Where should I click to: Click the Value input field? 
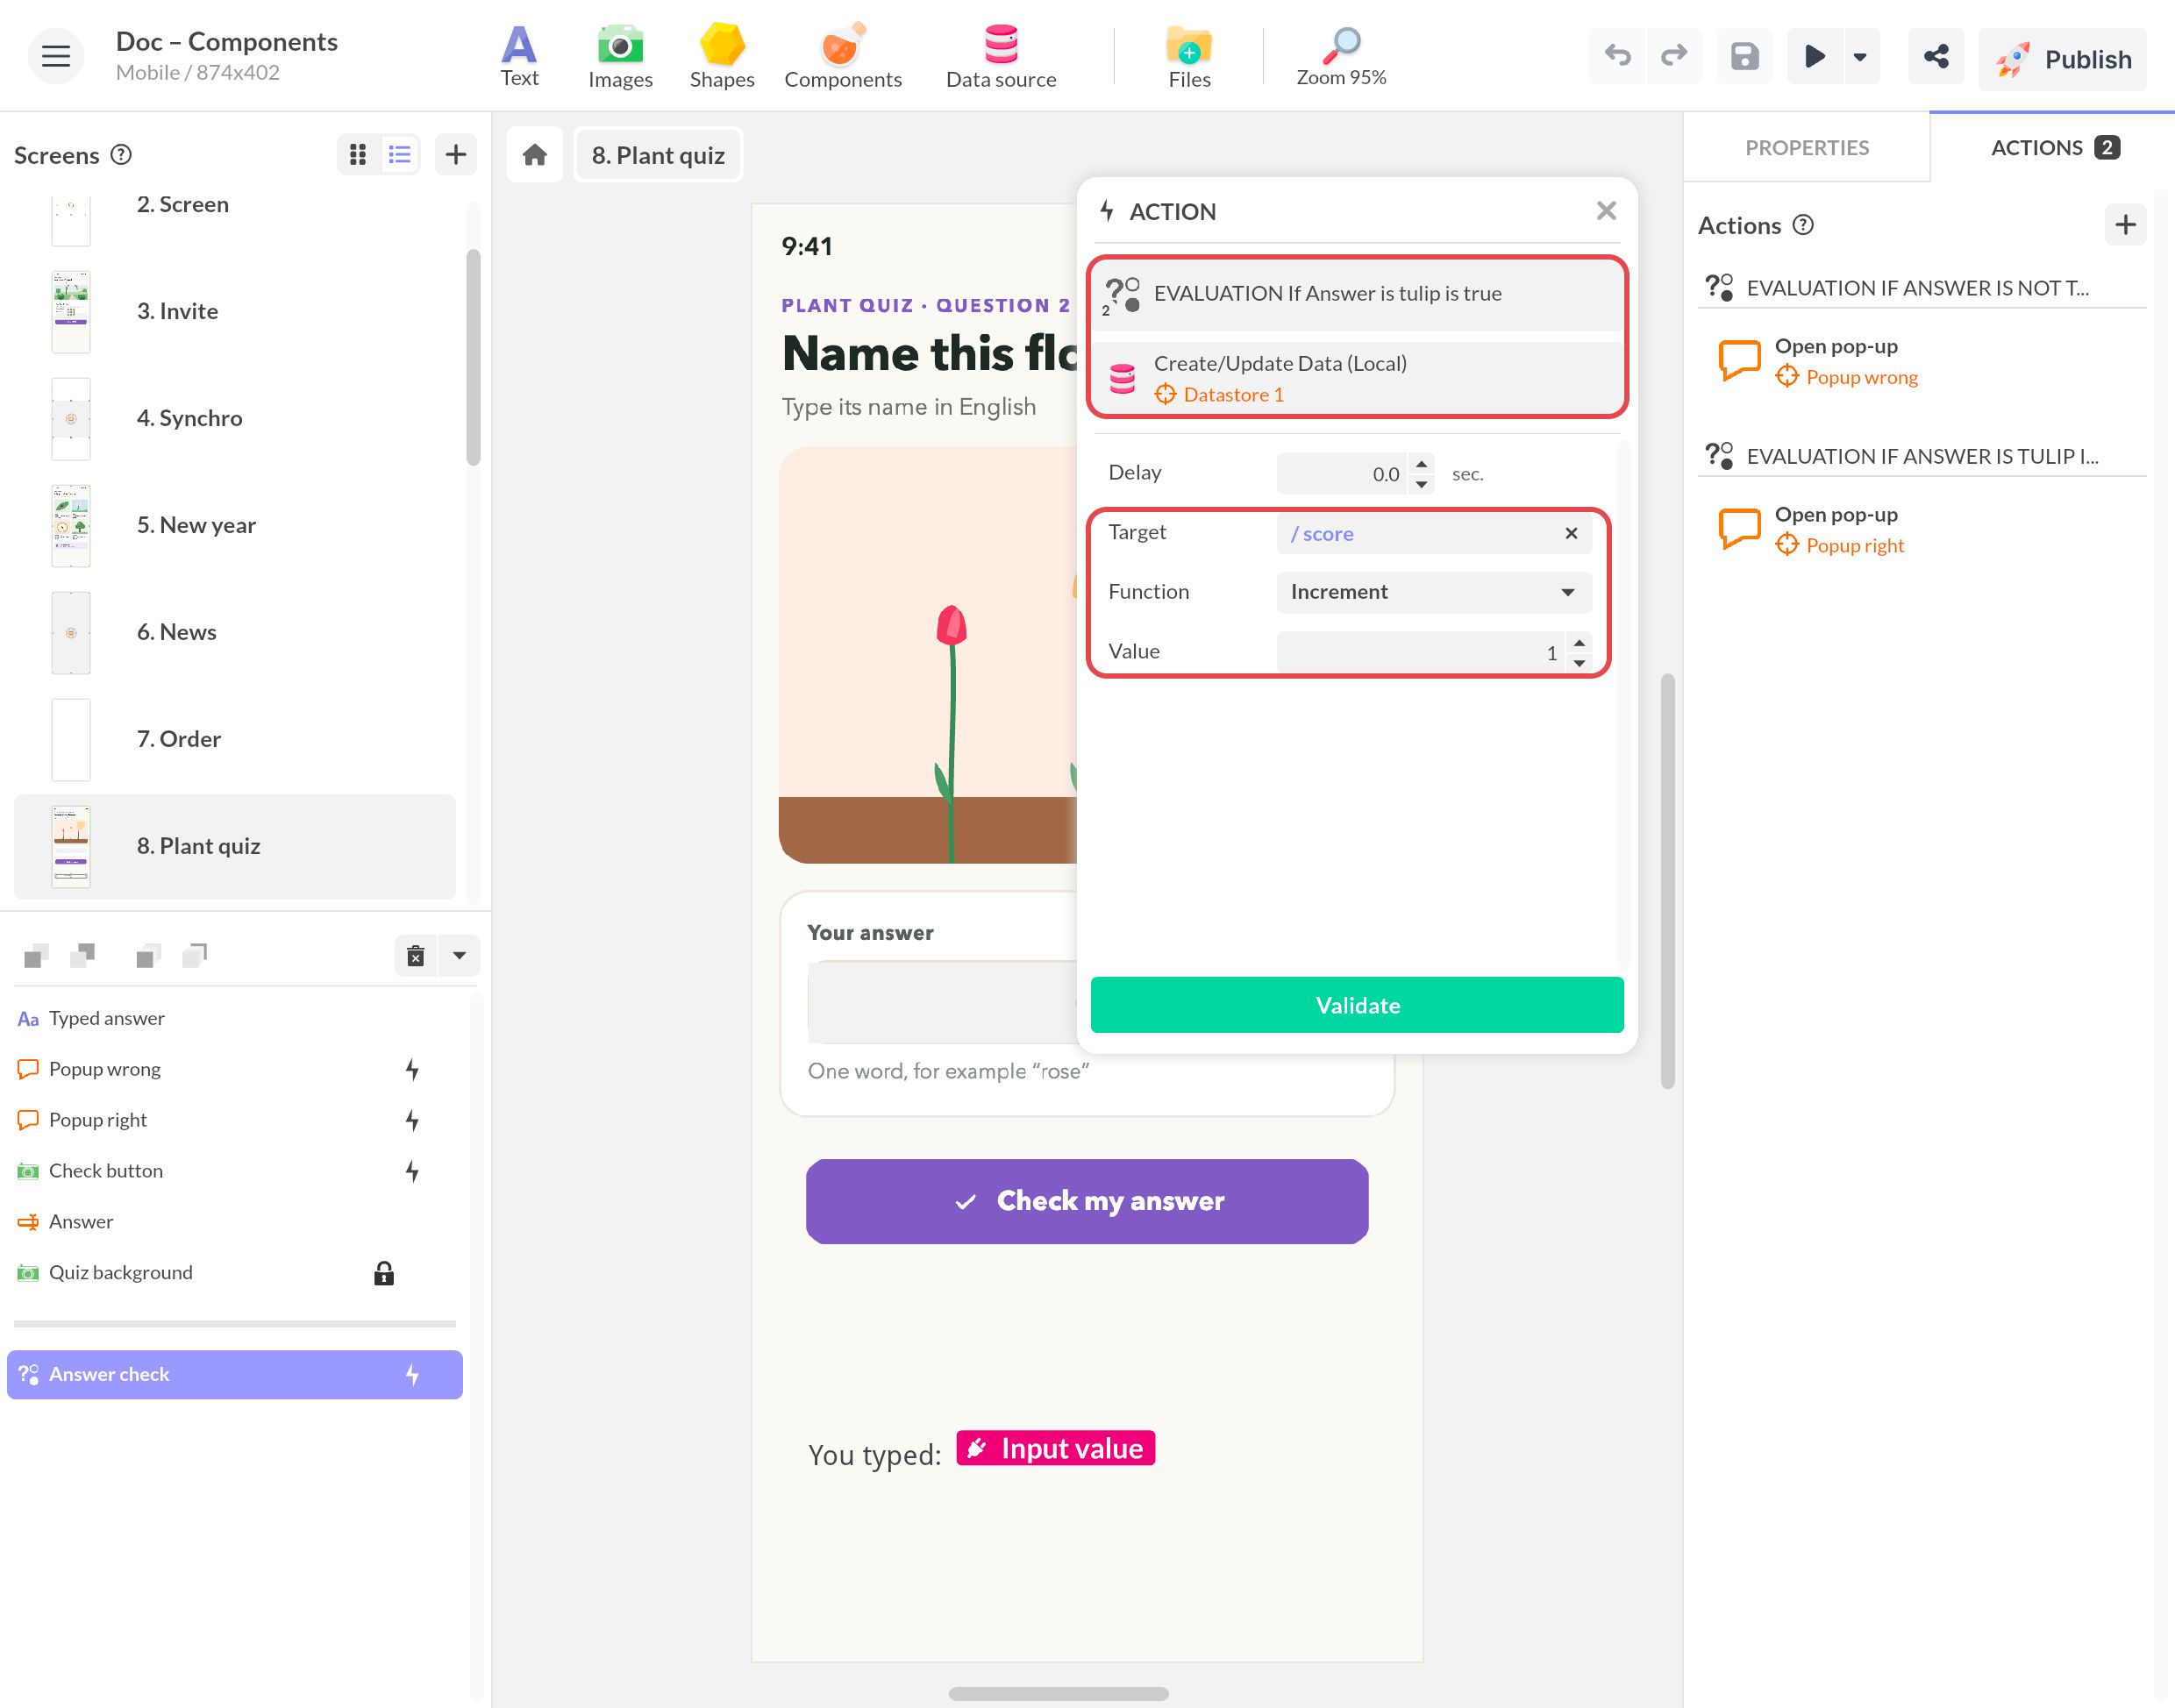(1421, 652)
